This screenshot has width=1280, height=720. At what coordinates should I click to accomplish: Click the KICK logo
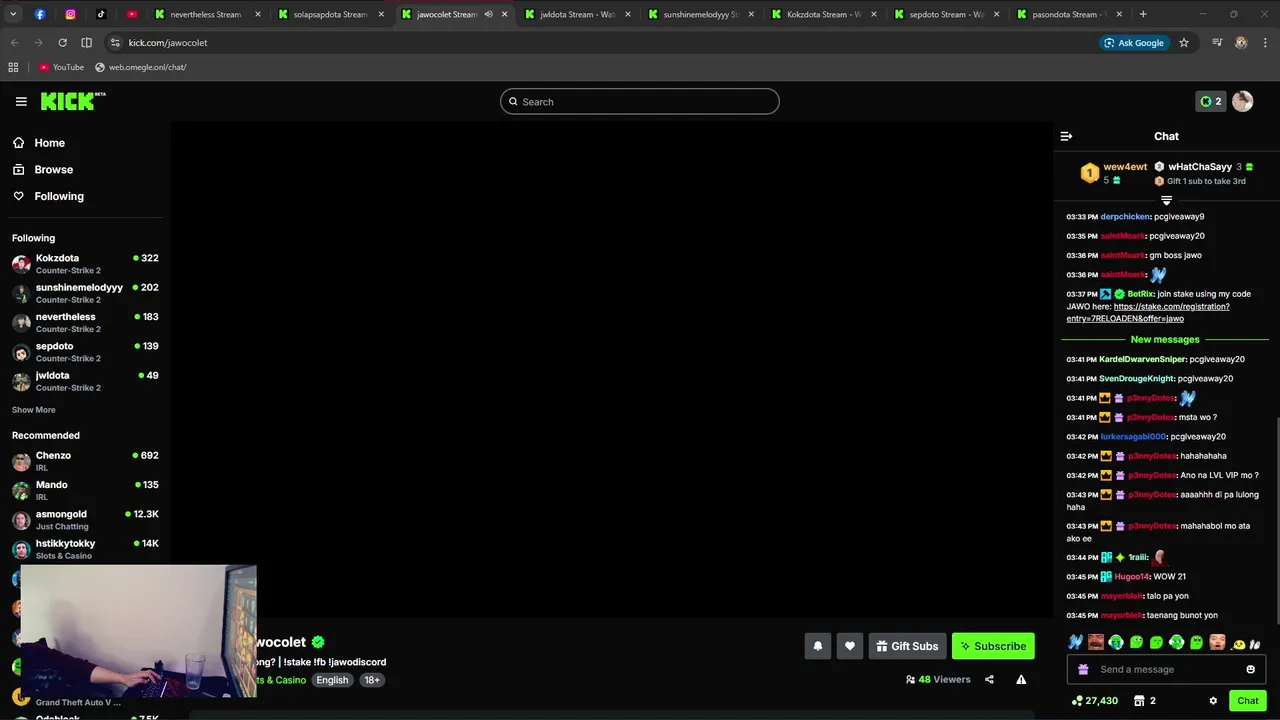click(73, 101)
